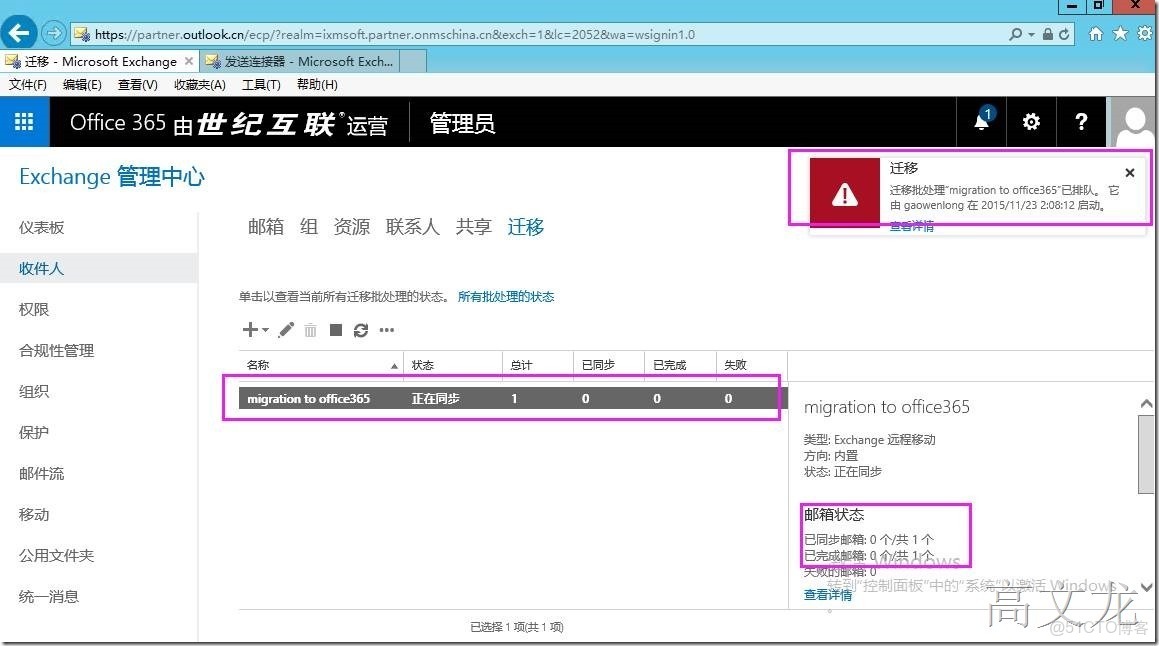Open the app launcher grid icon

[x=24, y=121]
